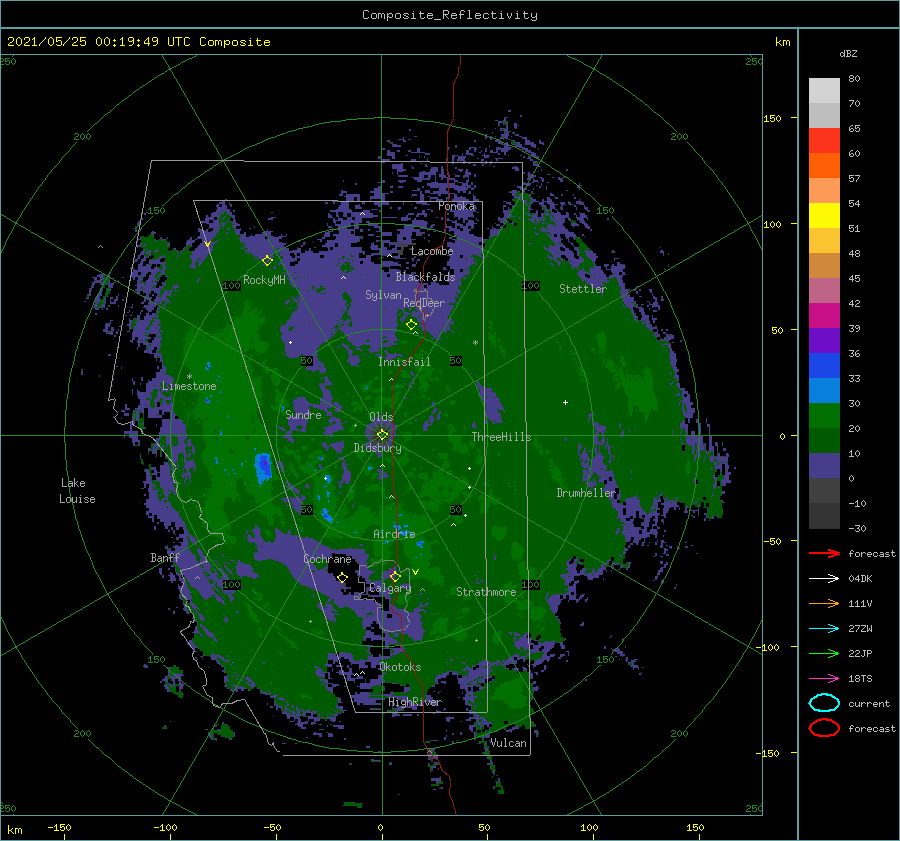This screenshot has width=900, height=841.
Task: Click the white 04DK arrow icon
Action: tap(824, 578)
